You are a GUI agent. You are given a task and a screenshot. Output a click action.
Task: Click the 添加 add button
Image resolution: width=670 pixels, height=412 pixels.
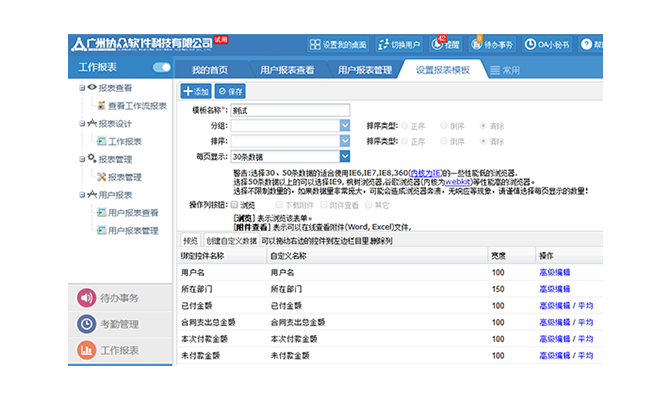coord(195,91)
